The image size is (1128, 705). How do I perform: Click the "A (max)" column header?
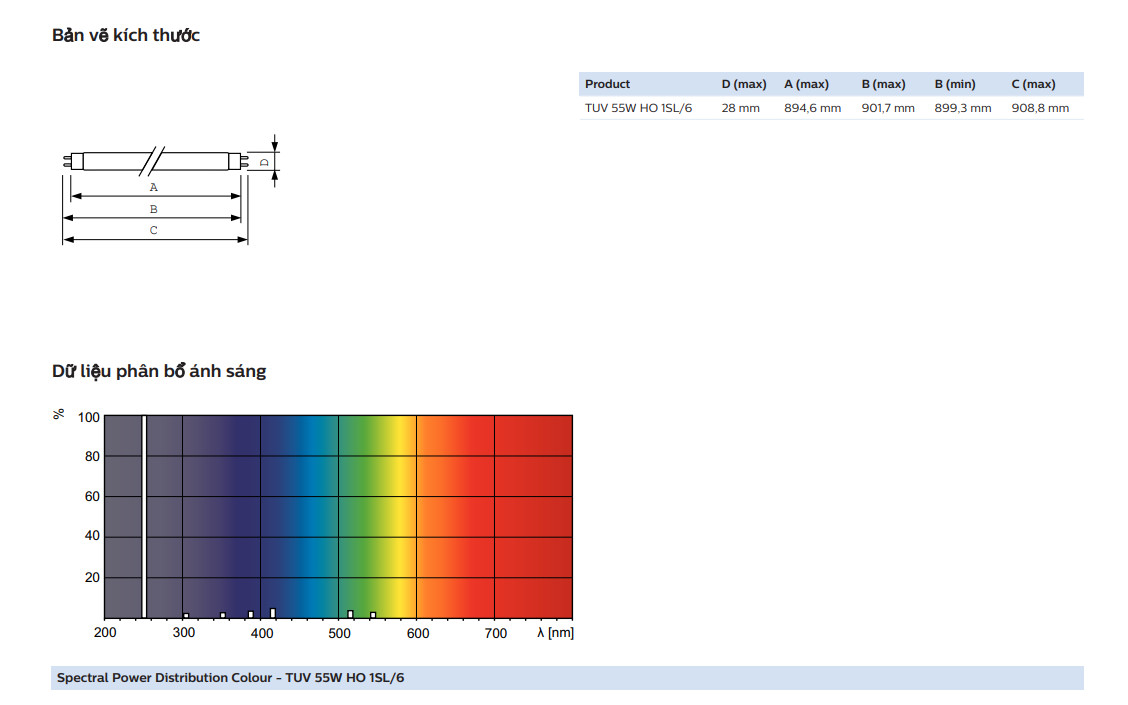(x=806, y=84)
